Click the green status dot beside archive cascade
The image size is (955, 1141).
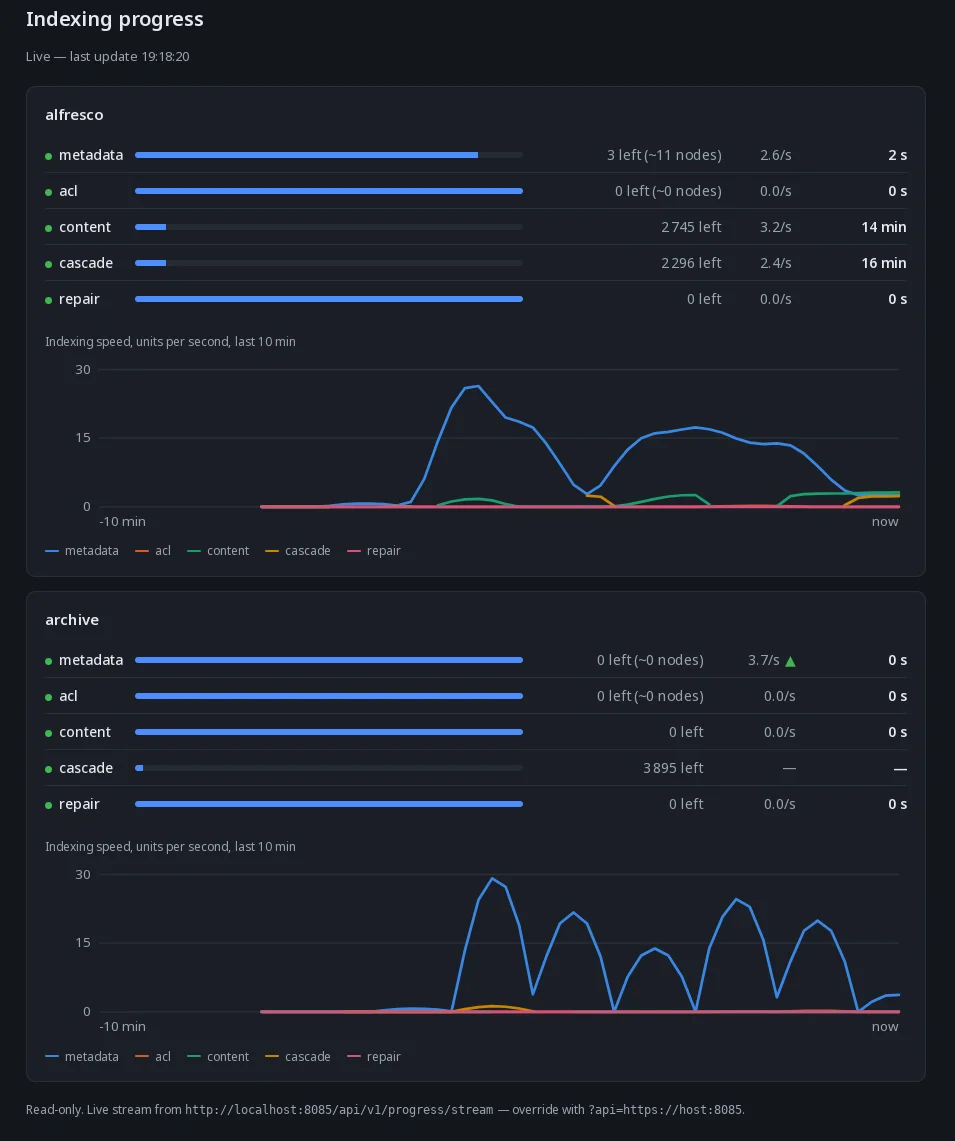click(x=49, y=769)
